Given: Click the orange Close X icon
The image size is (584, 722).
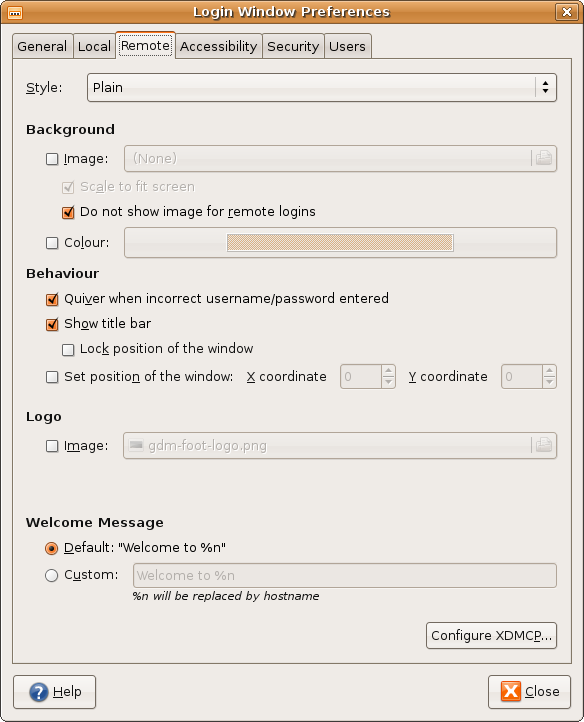Looking at the screenshot, I should click(x=511, y=691).
